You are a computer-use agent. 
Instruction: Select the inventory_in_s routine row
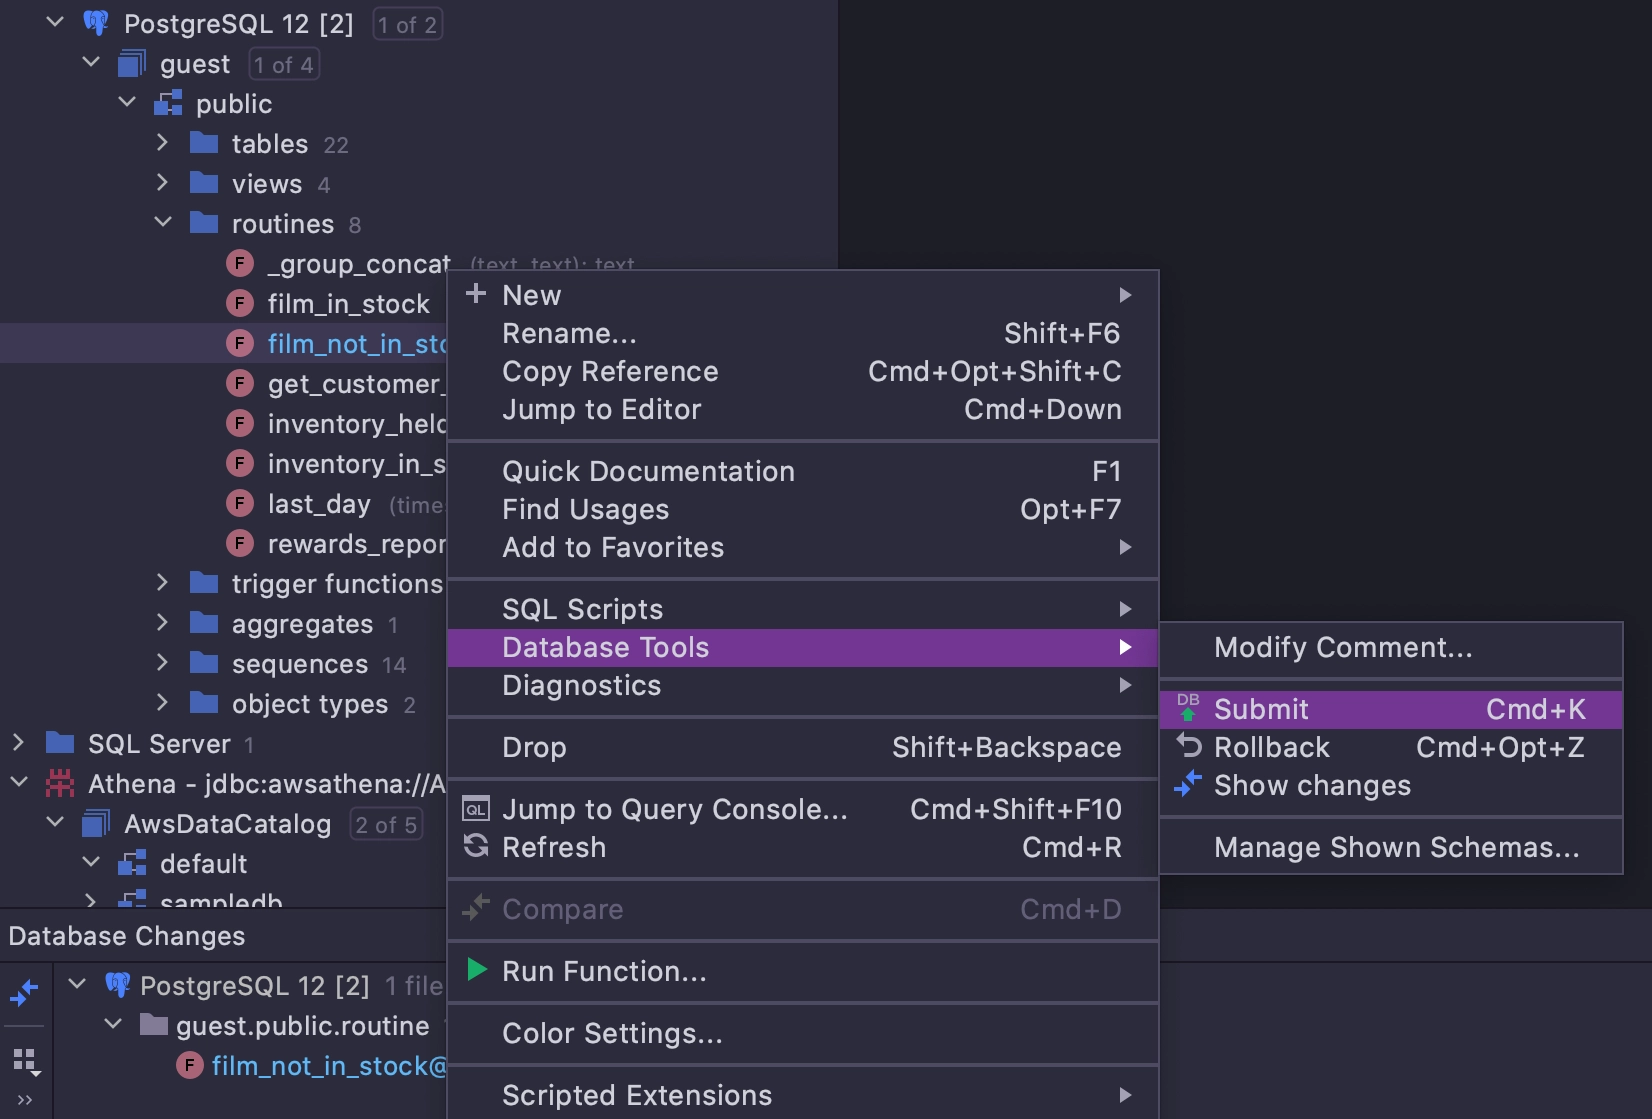pyautogui.click(x=223, y=463)
